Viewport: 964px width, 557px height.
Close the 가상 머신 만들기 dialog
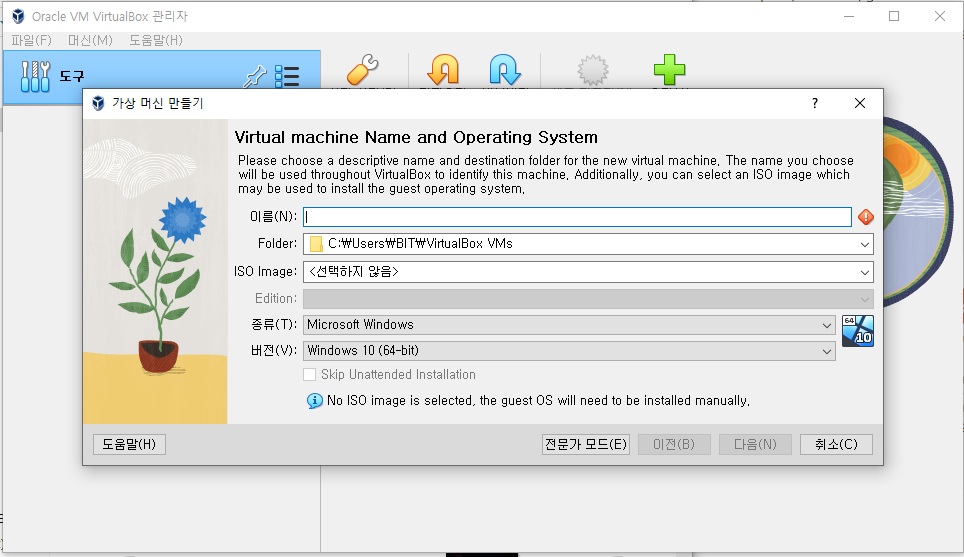coord(860,103)
